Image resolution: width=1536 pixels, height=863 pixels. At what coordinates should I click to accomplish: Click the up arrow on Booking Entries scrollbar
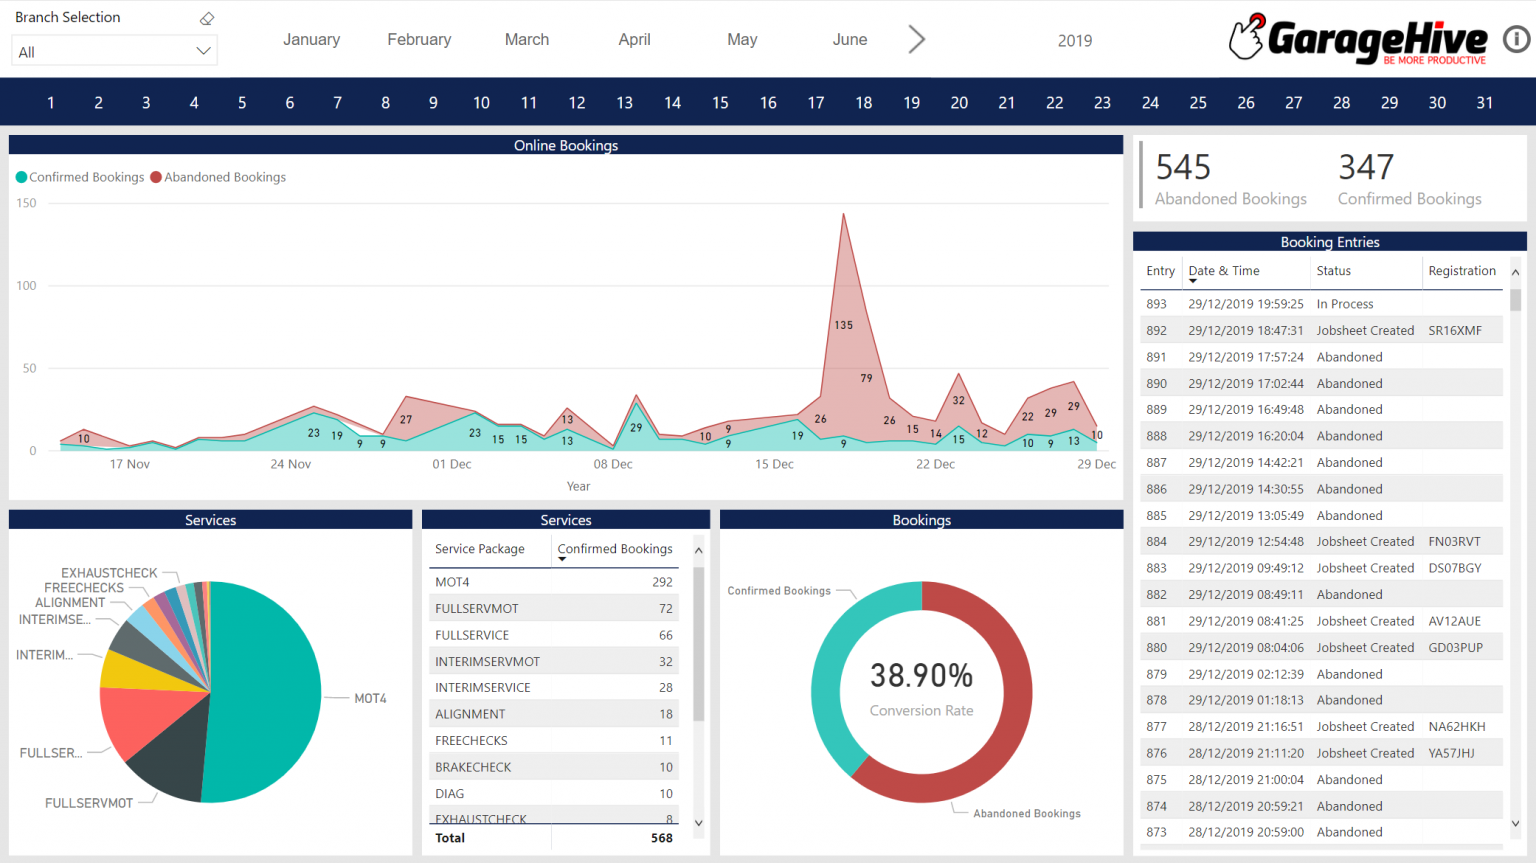(1516, 270)
